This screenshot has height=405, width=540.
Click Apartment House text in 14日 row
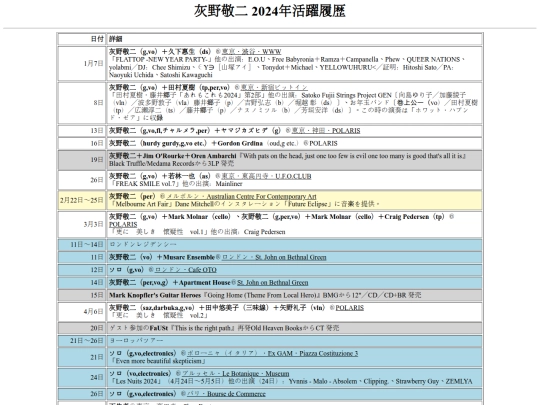click(204, 283)
